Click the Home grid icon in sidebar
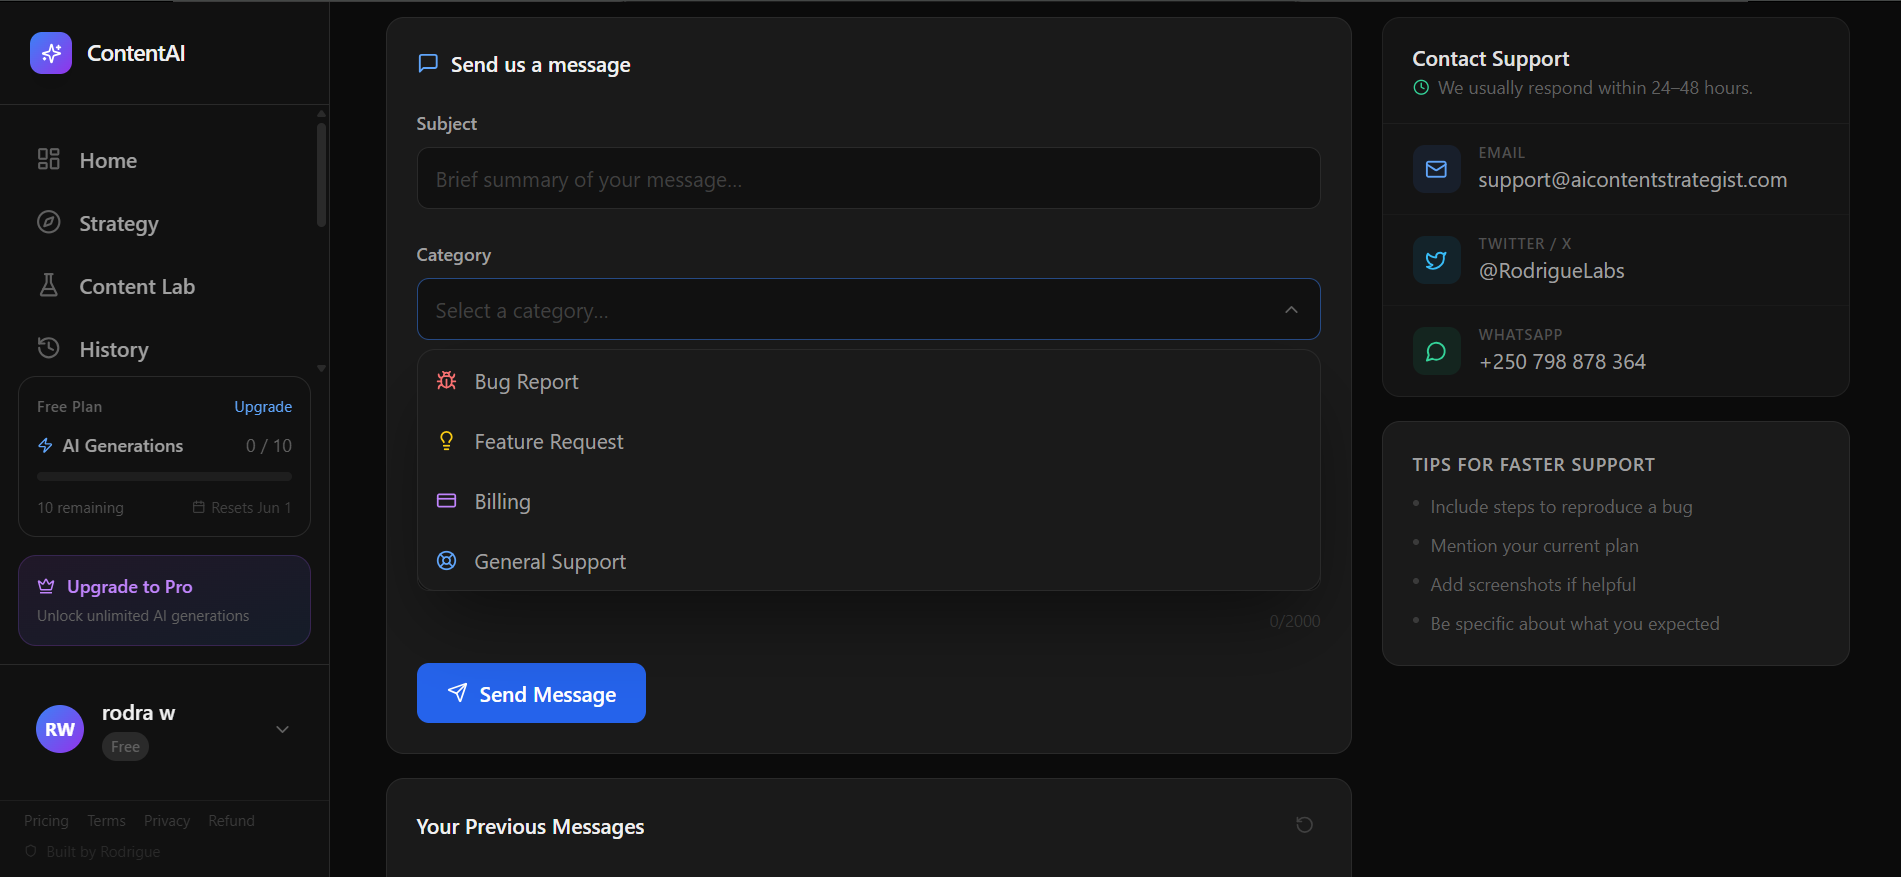1901x877 pixels. pyautogui.click(x=49, y=159)
